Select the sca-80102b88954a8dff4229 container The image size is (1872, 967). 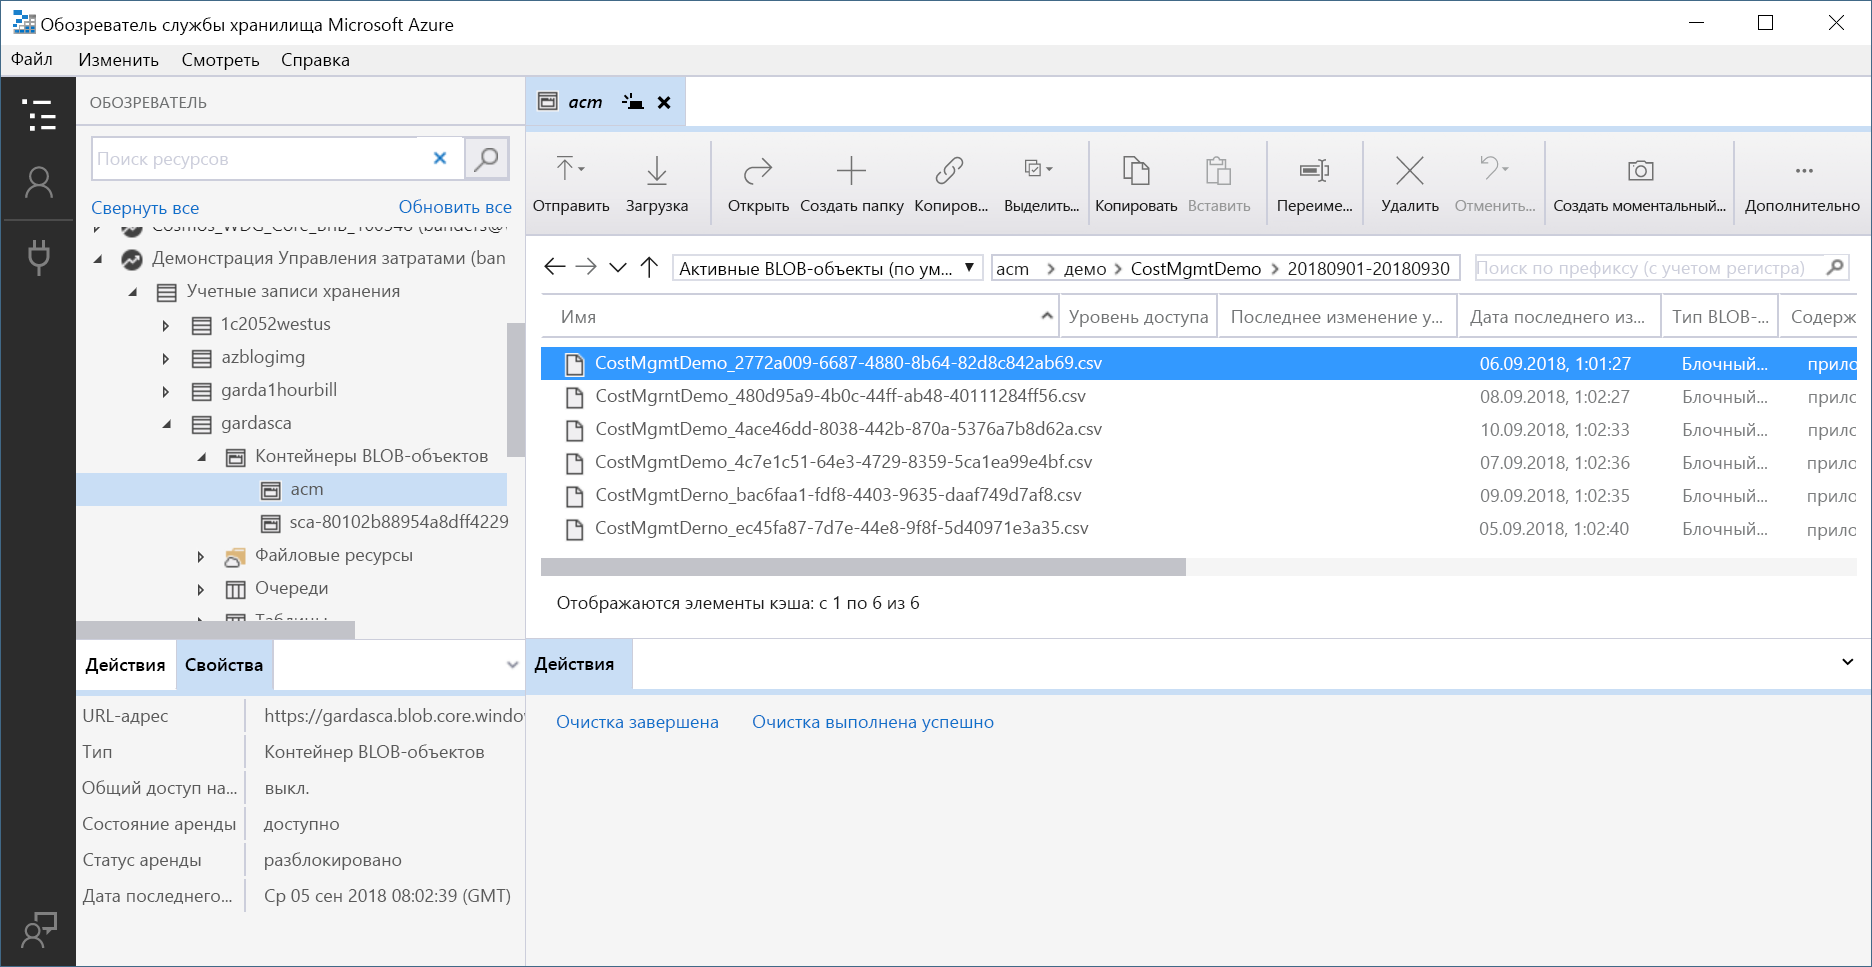tap(384, 522)
